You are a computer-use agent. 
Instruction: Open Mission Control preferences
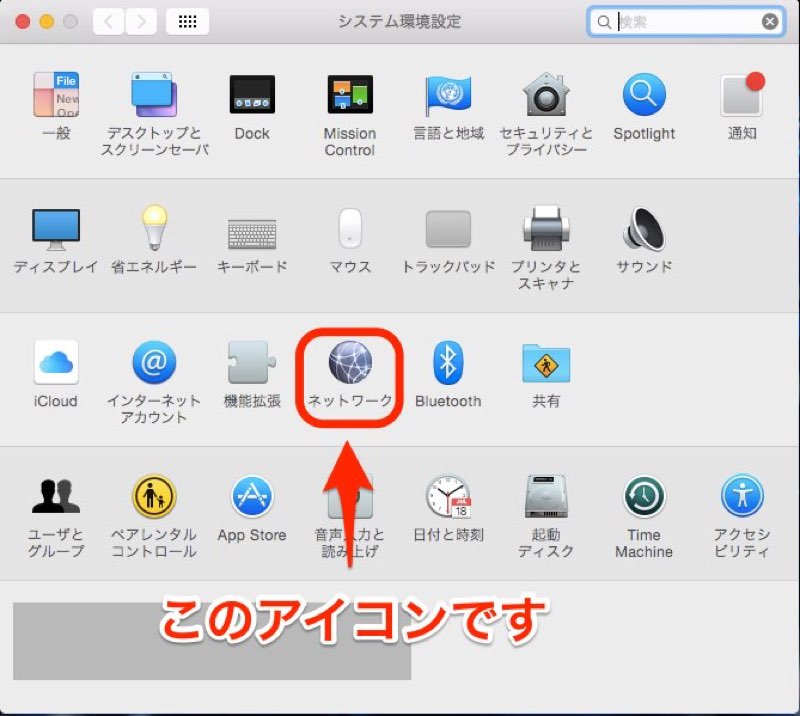349,95
